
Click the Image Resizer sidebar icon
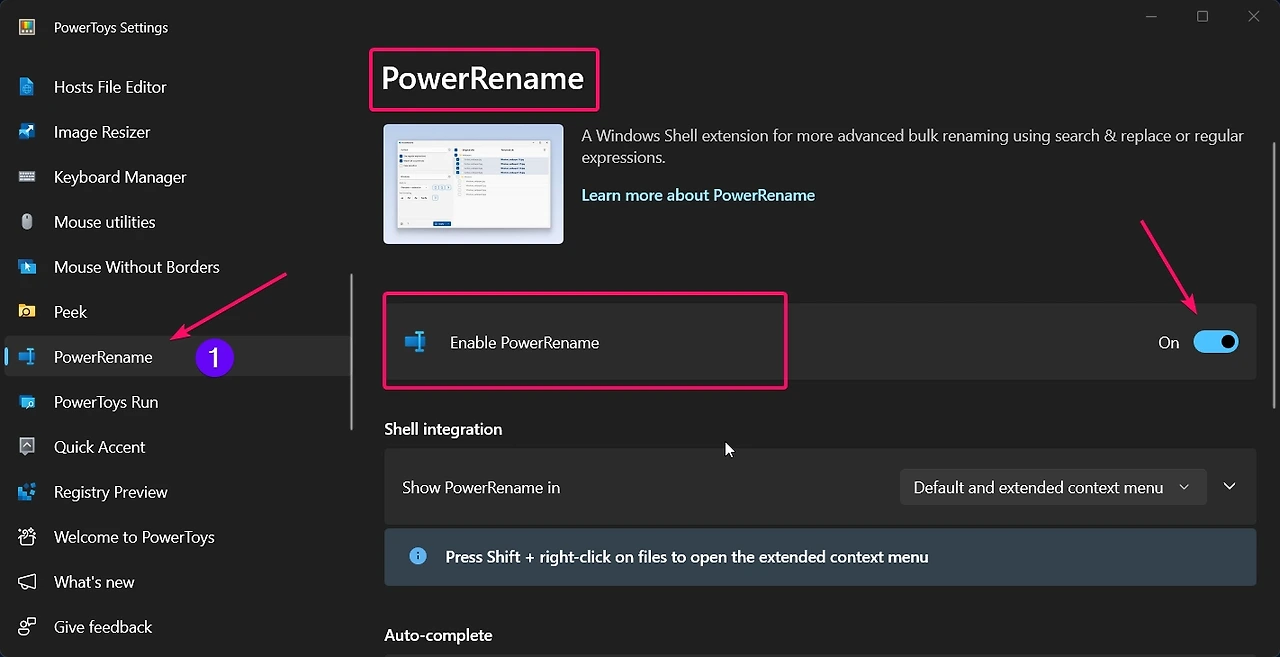coord(27,132)
